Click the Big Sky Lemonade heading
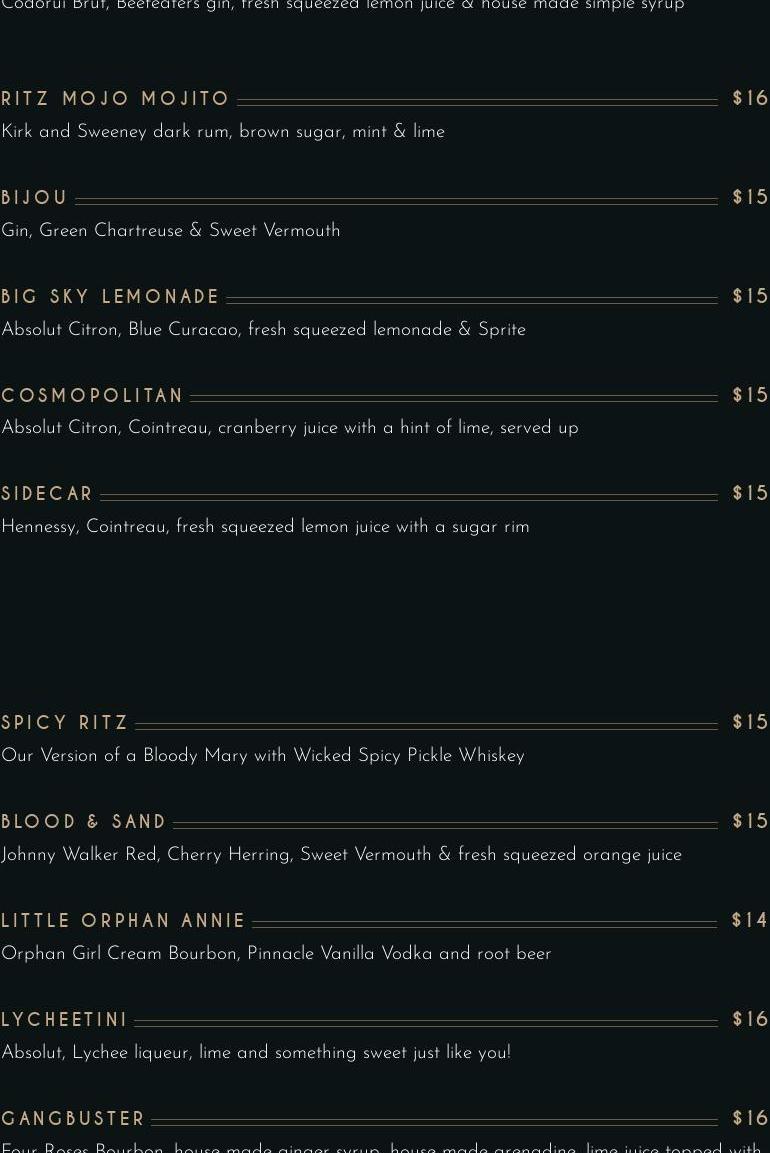The image size is (770, 1153). coord(111,297)
